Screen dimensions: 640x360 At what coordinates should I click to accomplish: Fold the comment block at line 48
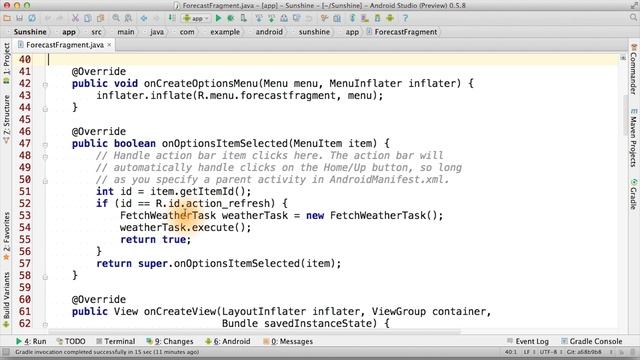pos(45,157)
